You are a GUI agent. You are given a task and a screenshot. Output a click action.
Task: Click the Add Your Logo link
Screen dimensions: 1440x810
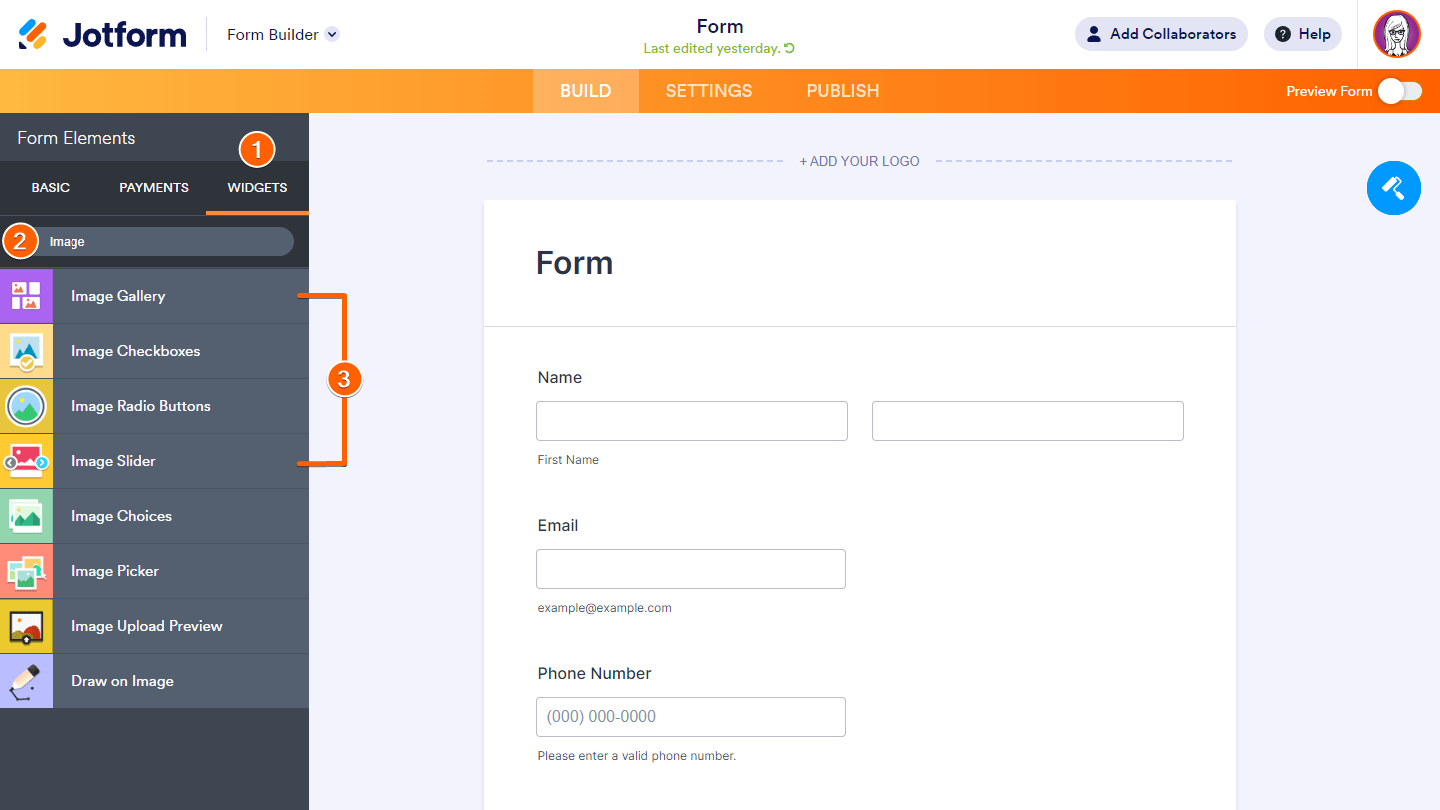click(x=859, y=161)
